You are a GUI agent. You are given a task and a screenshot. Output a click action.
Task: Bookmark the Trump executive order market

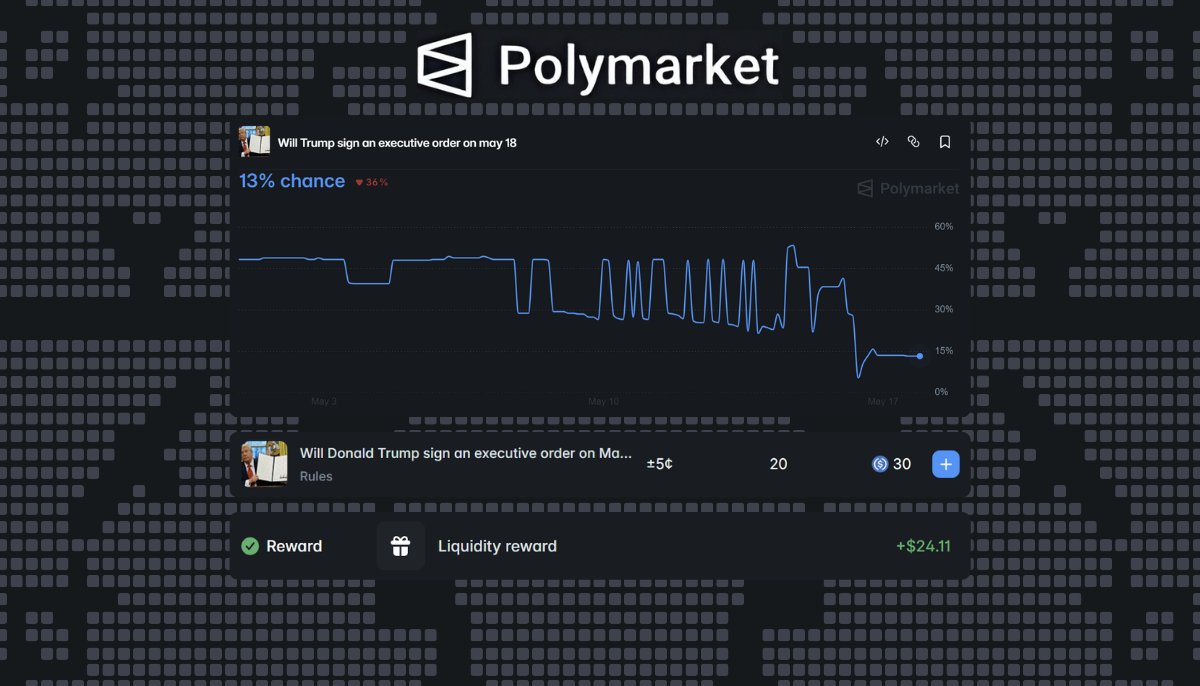coord(945,142)
